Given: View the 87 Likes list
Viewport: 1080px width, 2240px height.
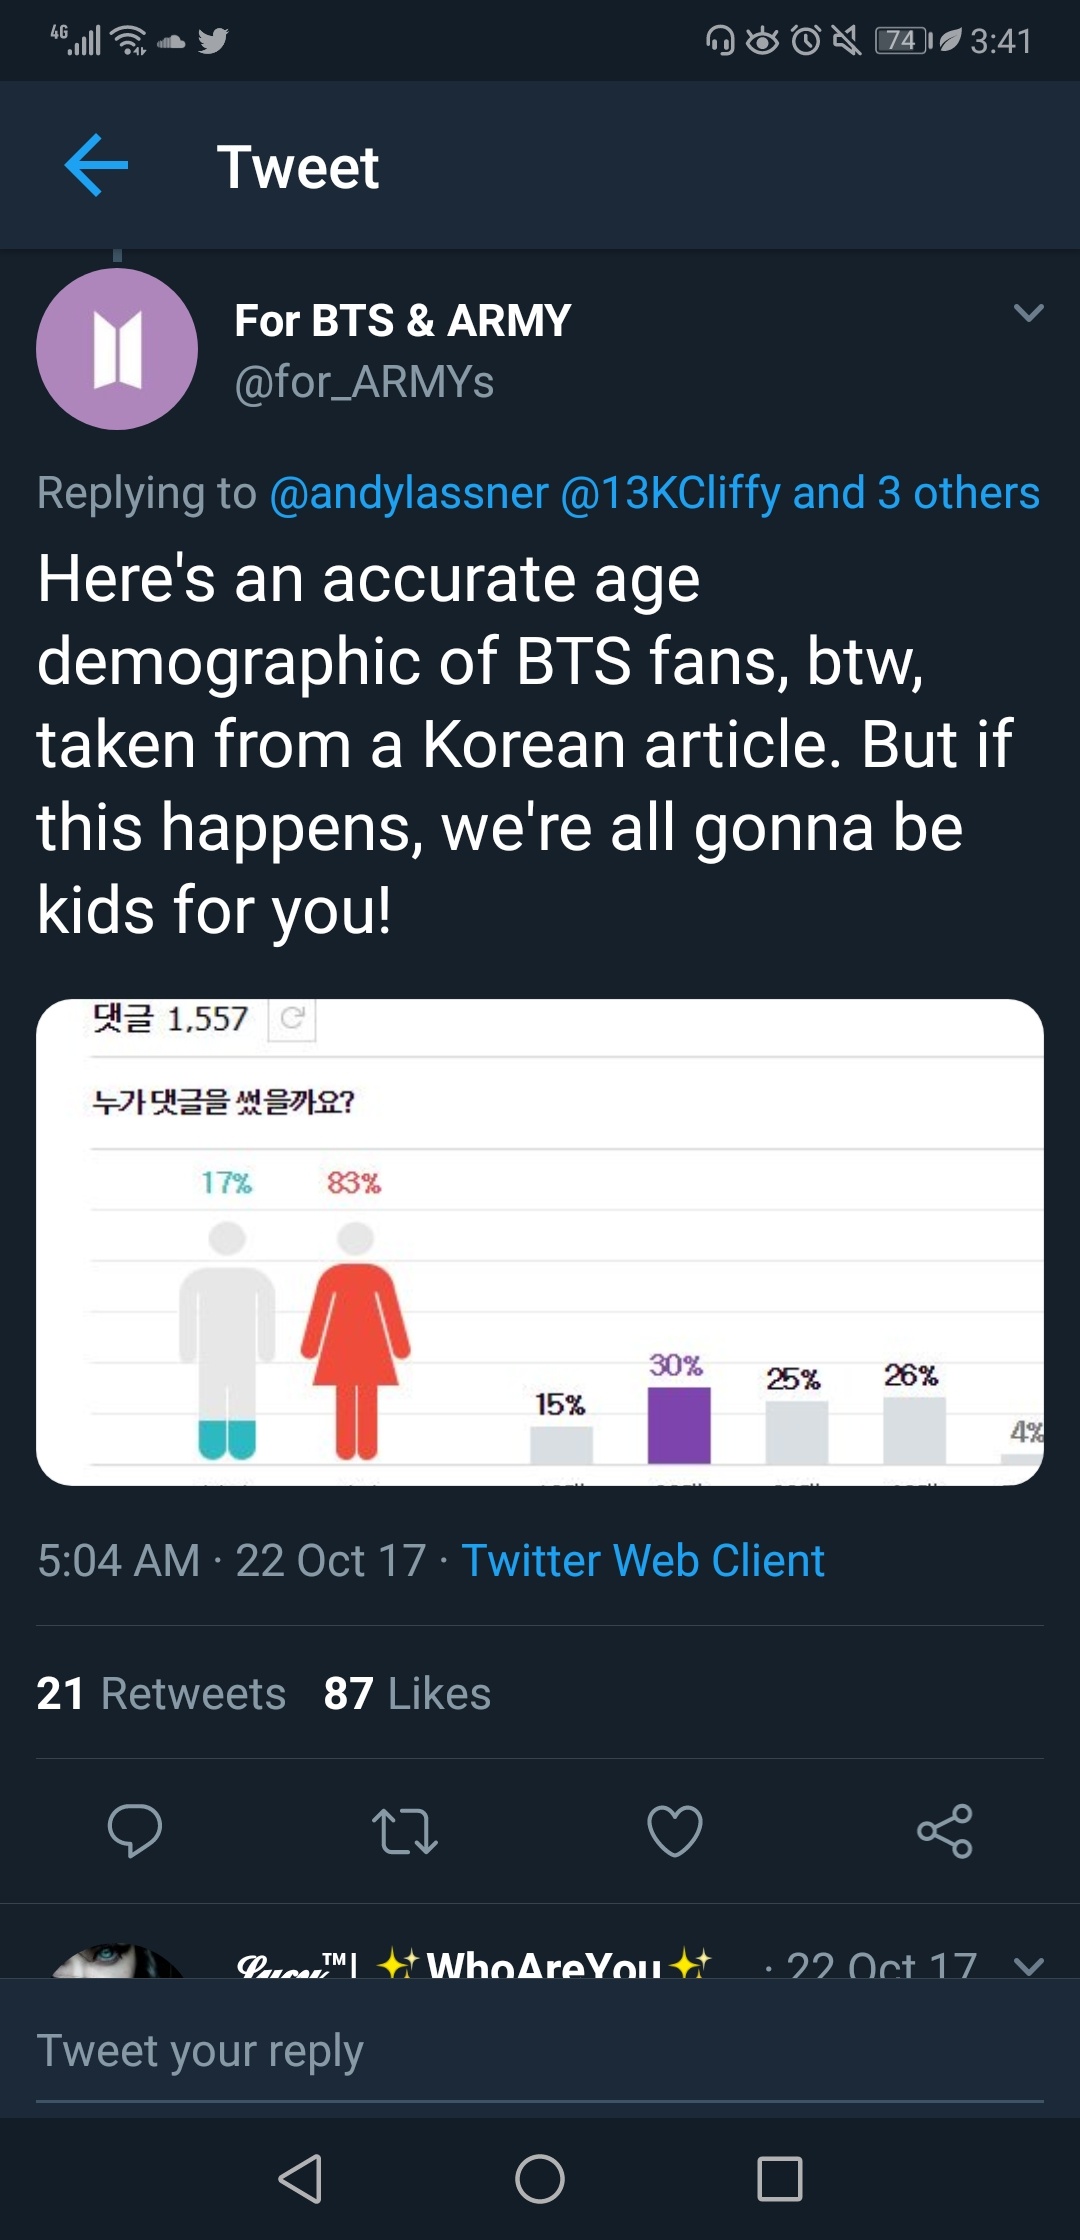Looking at the screenshot, I should point(407,1693).
